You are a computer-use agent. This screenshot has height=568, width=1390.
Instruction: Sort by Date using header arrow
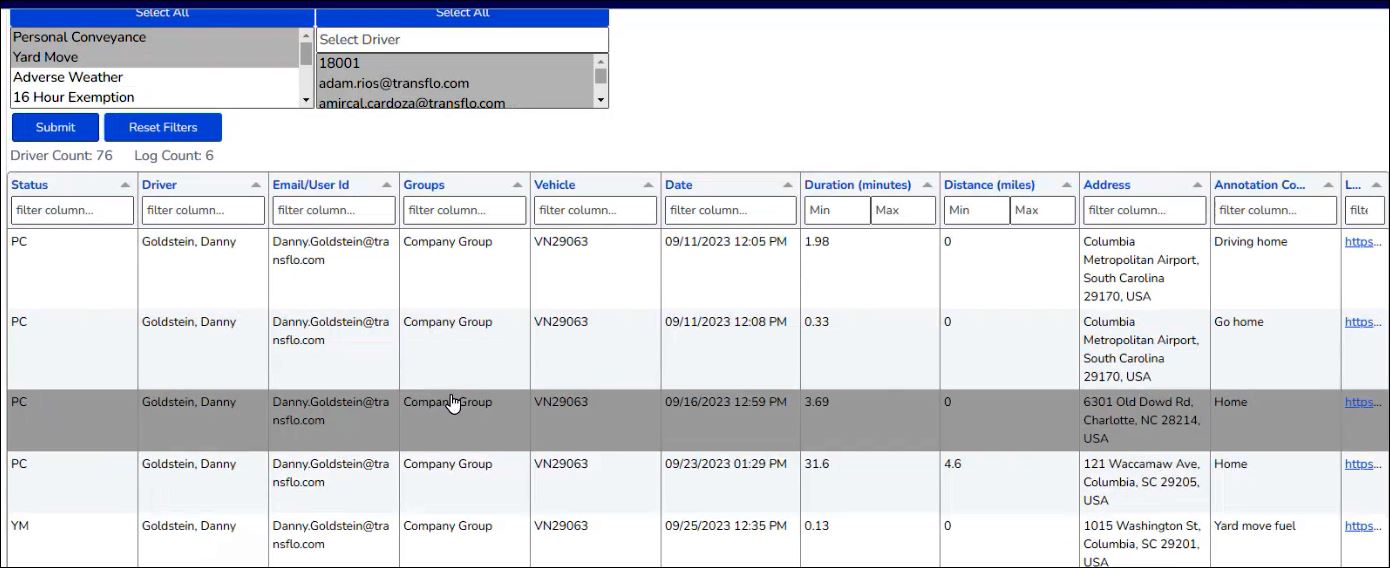coord(787,185)
